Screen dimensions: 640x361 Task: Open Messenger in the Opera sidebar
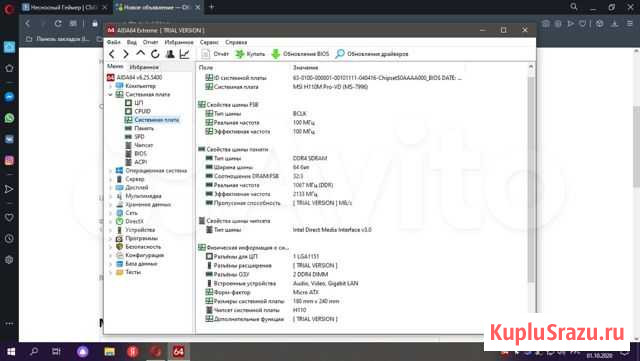(x=9, y=97)
